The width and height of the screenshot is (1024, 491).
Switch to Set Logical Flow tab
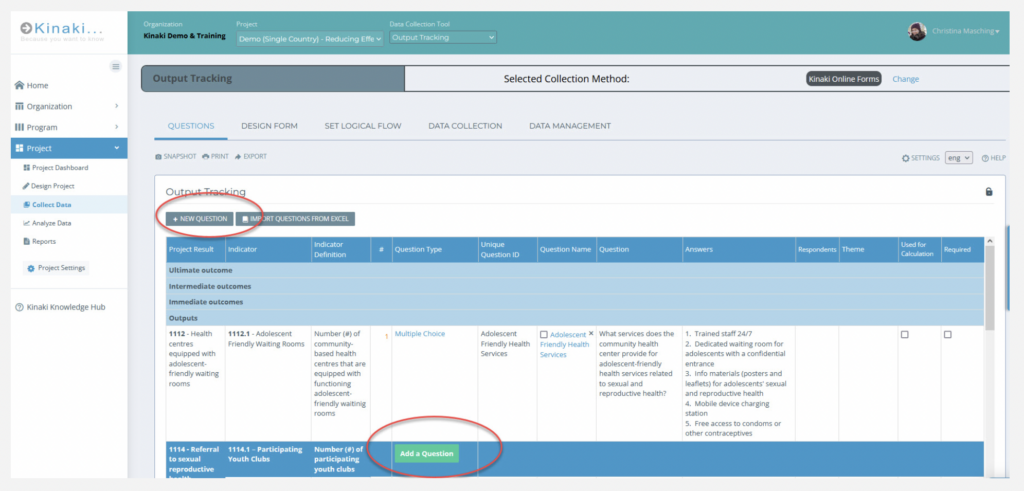pyautogui.click(x=363, y=126)
